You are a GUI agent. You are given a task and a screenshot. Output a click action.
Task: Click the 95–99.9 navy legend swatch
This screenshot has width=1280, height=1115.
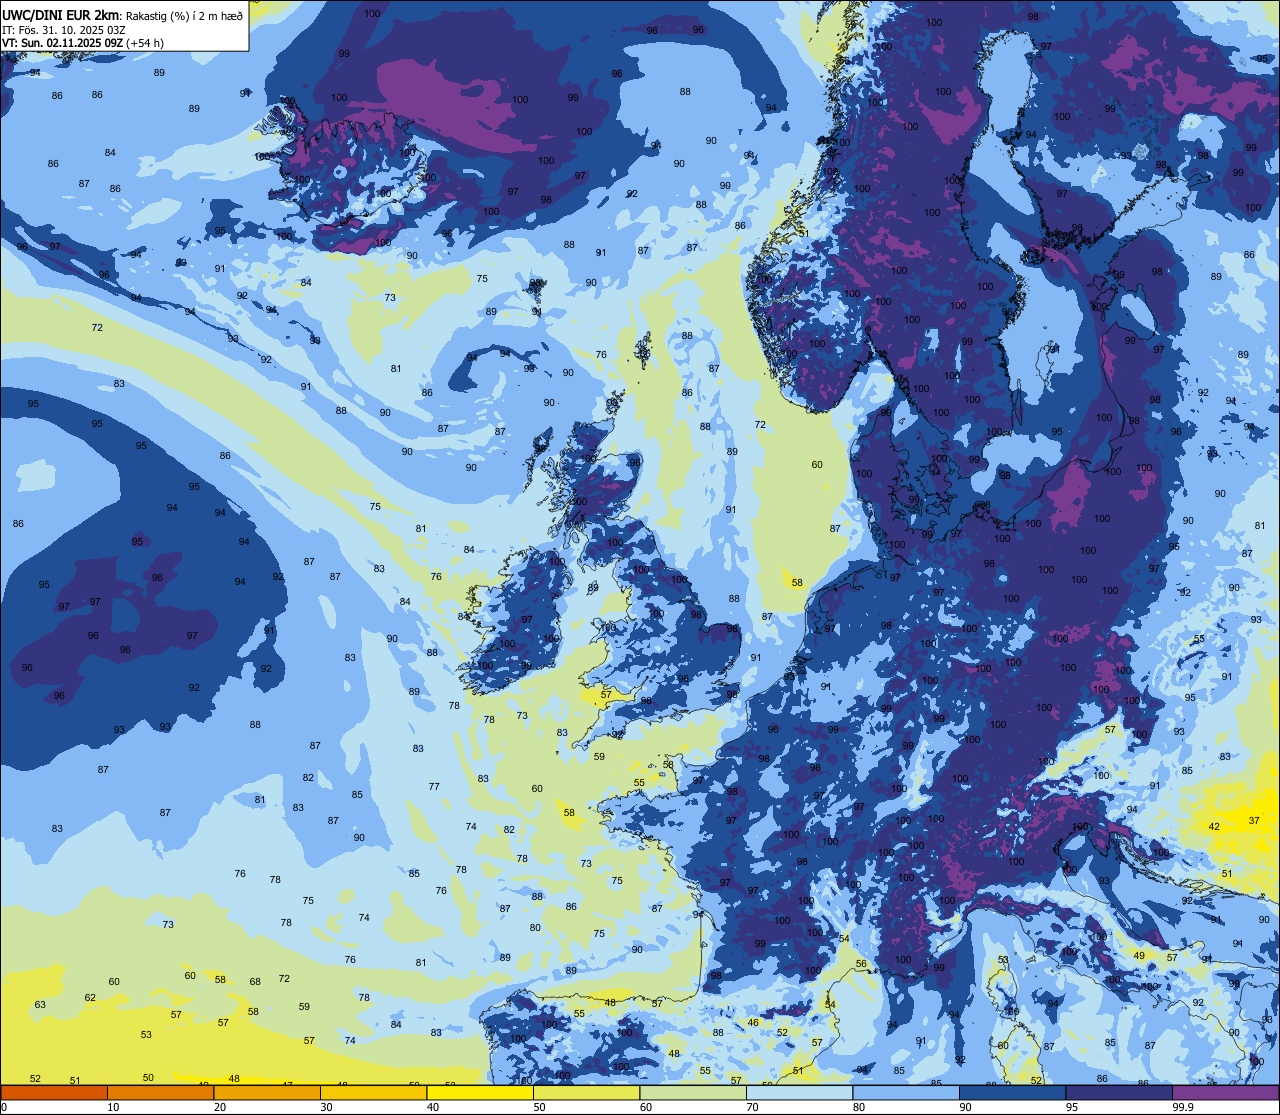tap(1119, 1093)
